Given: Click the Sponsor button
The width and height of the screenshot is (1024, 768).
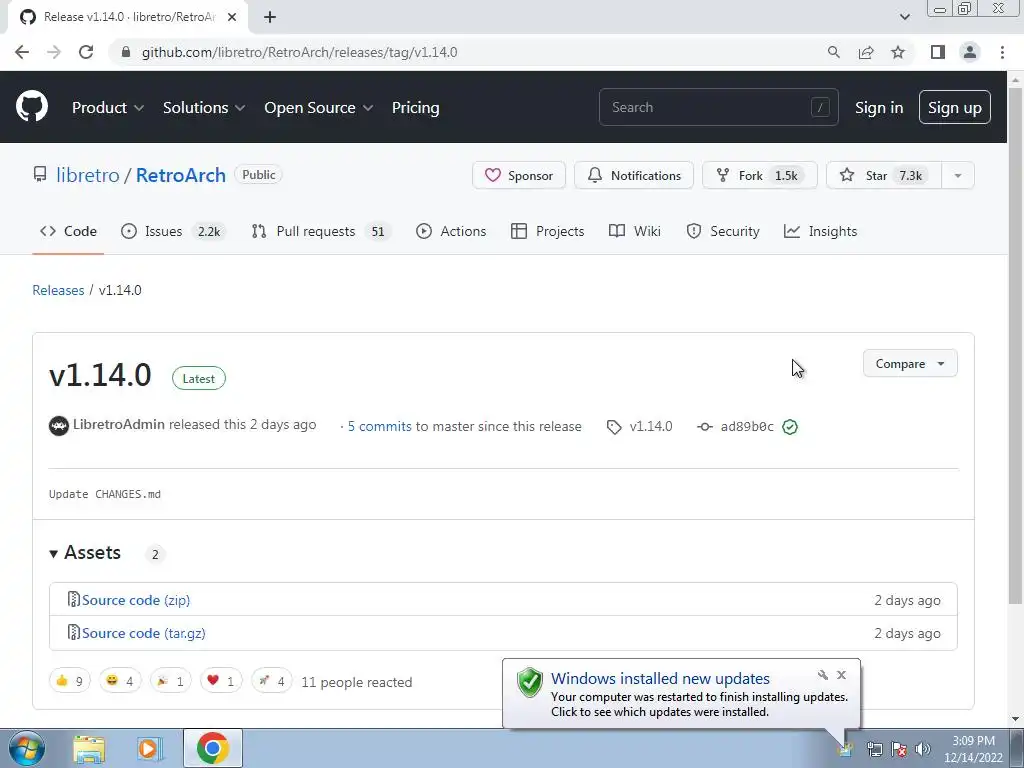Looking at the screenshot, I should [x=519, y=176].
